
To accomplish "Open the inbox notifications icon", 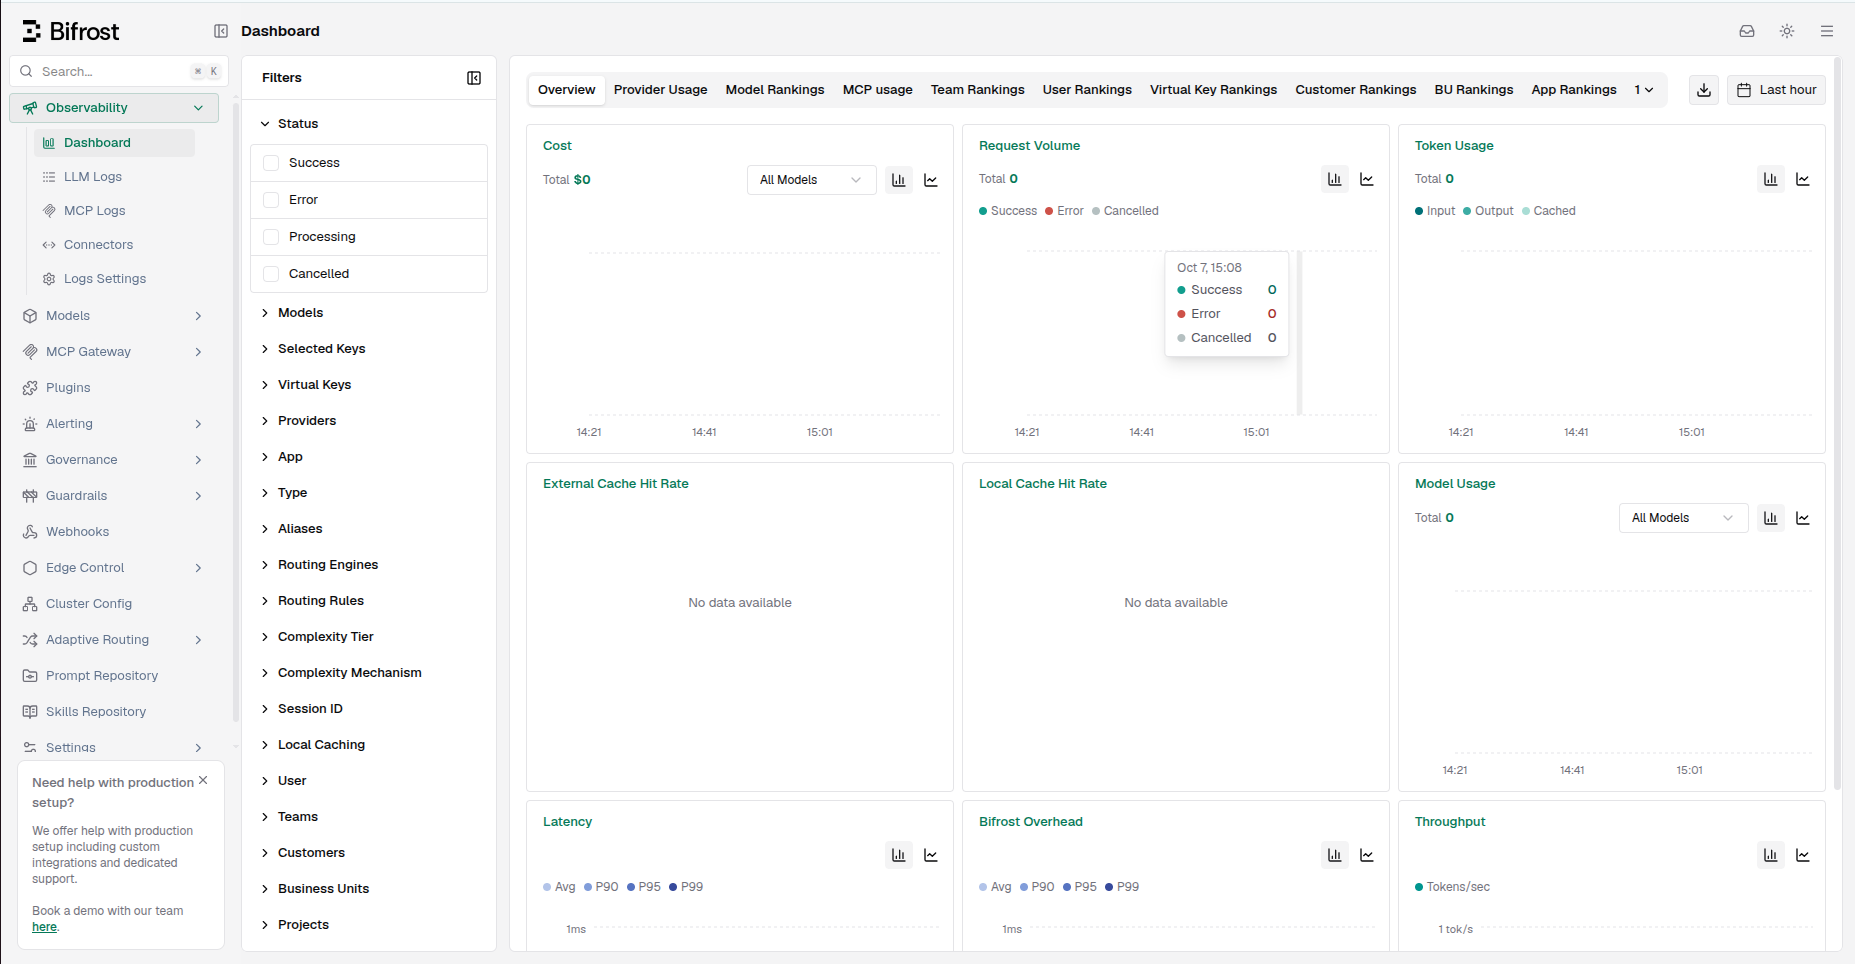I will click(1747, 31).
